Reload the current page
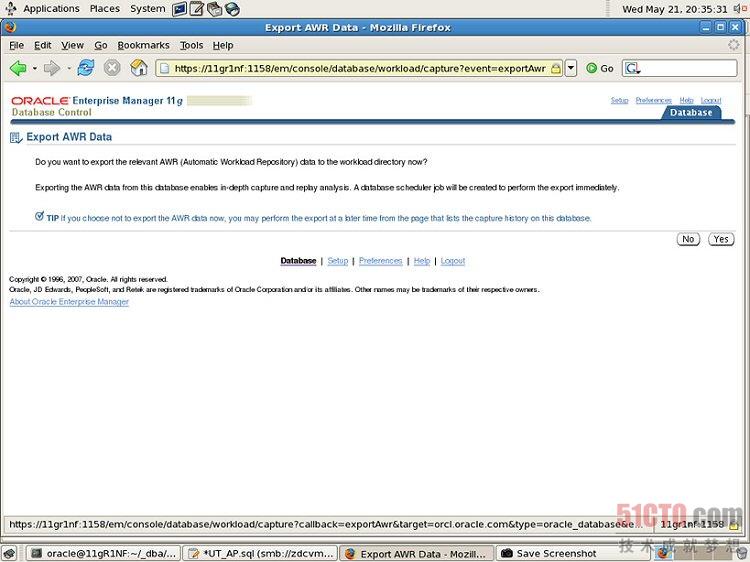 (x=86, y=68)
